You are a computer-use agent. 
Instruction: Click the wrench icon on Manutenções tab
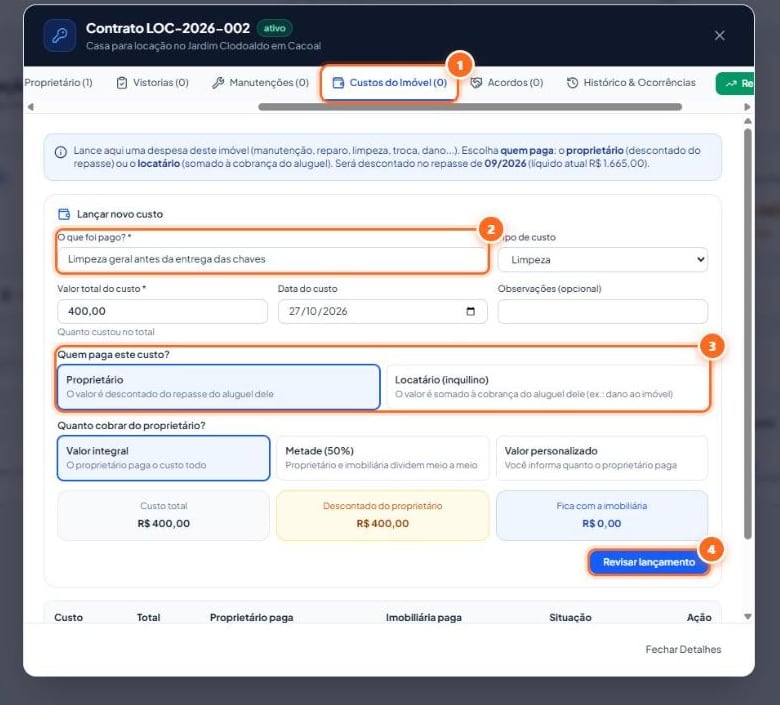(x=218, y=83)
